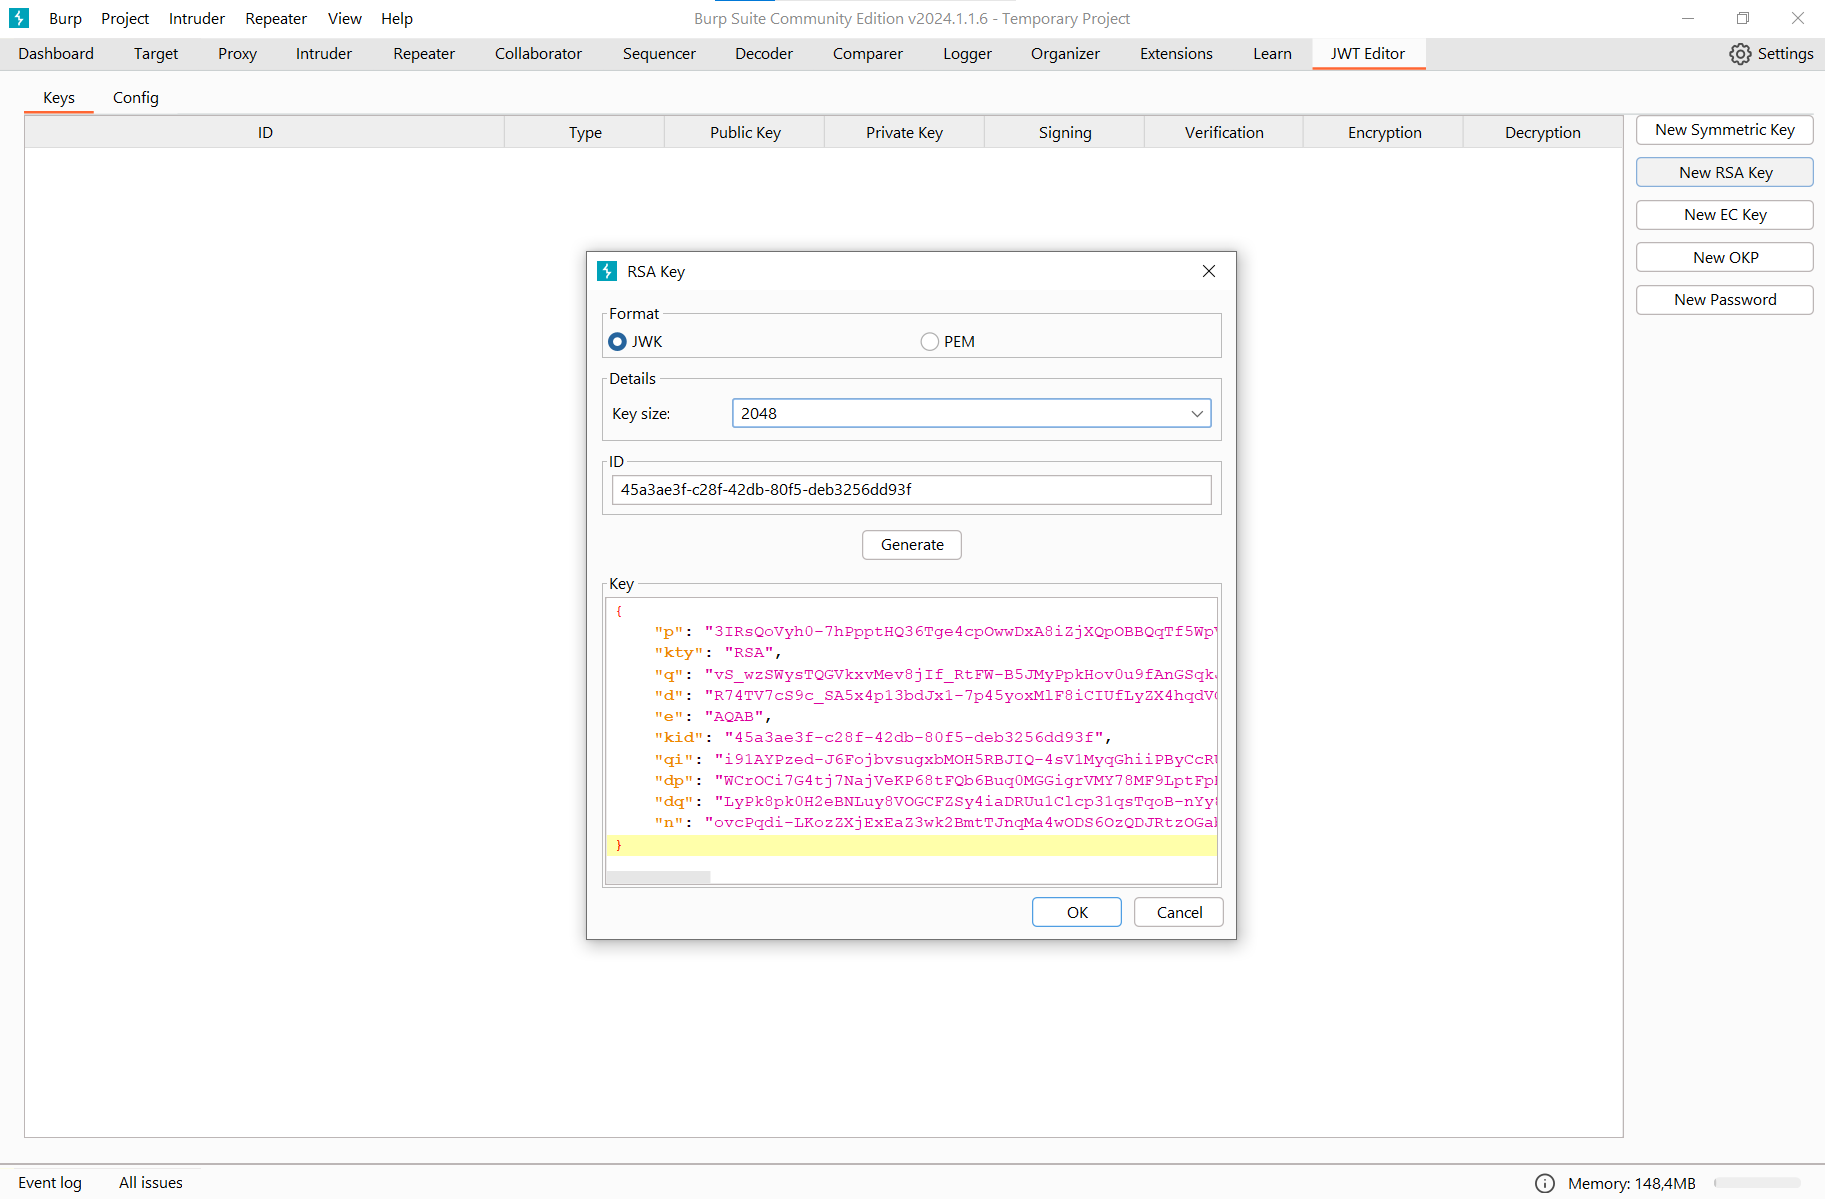Click the ID text field

click(x=911, y=489)
